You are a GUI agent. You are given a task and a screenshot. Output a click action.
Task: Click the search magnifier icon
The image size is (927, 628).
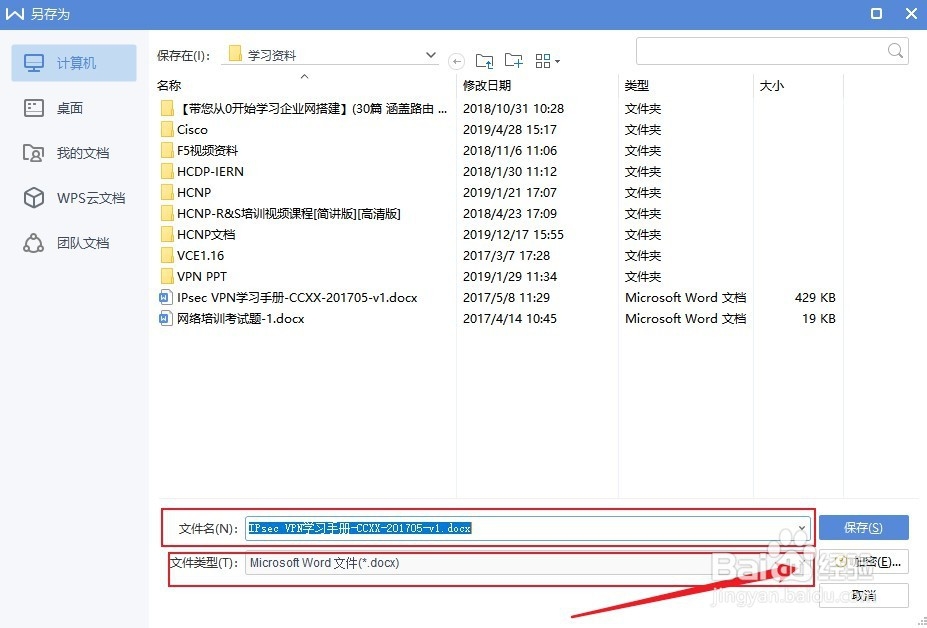pos(894,50)
